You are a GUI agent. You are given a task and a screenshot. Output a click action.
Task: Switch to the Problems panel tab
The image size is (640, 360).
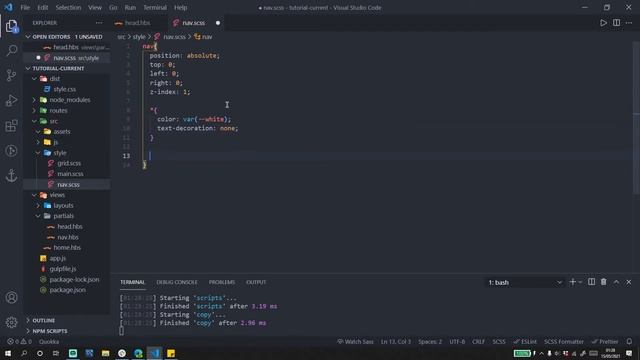click(222, 282)
